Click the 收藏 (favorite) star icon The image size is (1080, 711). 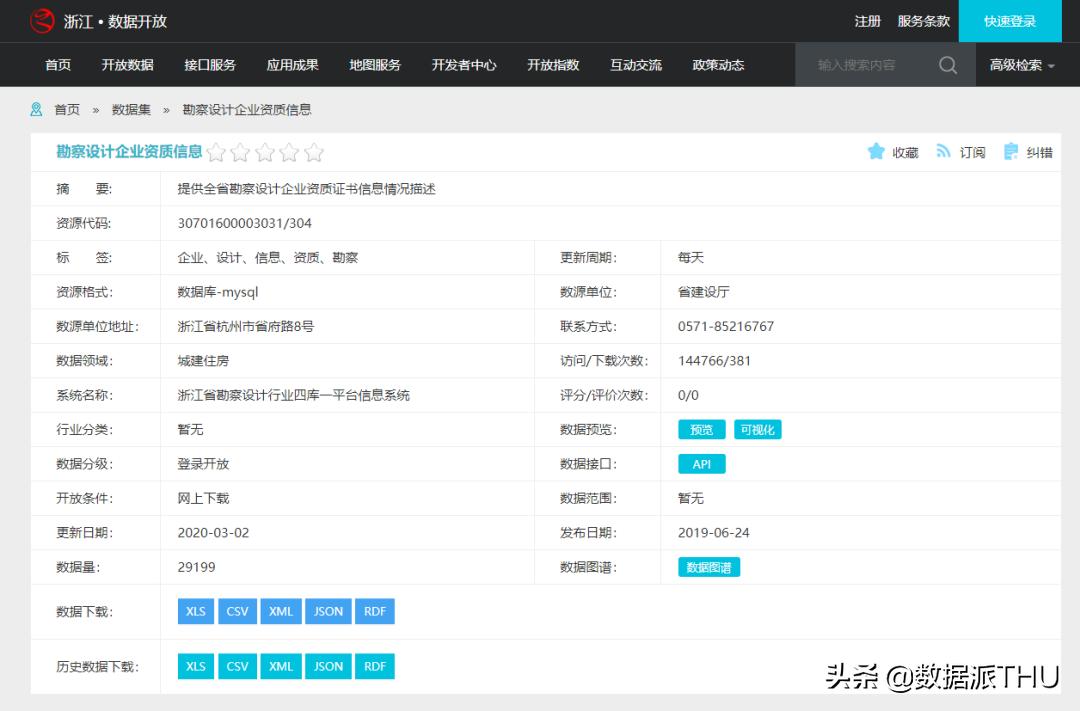874,151
